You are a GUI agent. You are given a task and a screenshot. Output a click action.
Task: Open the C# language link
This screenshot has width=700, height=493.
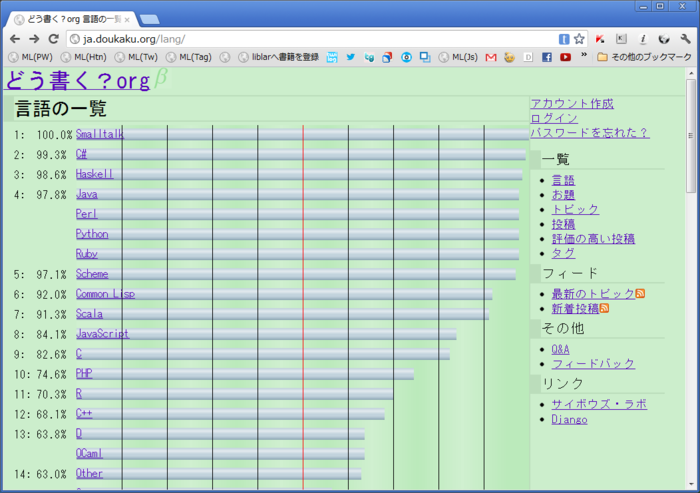pos(81,154)
